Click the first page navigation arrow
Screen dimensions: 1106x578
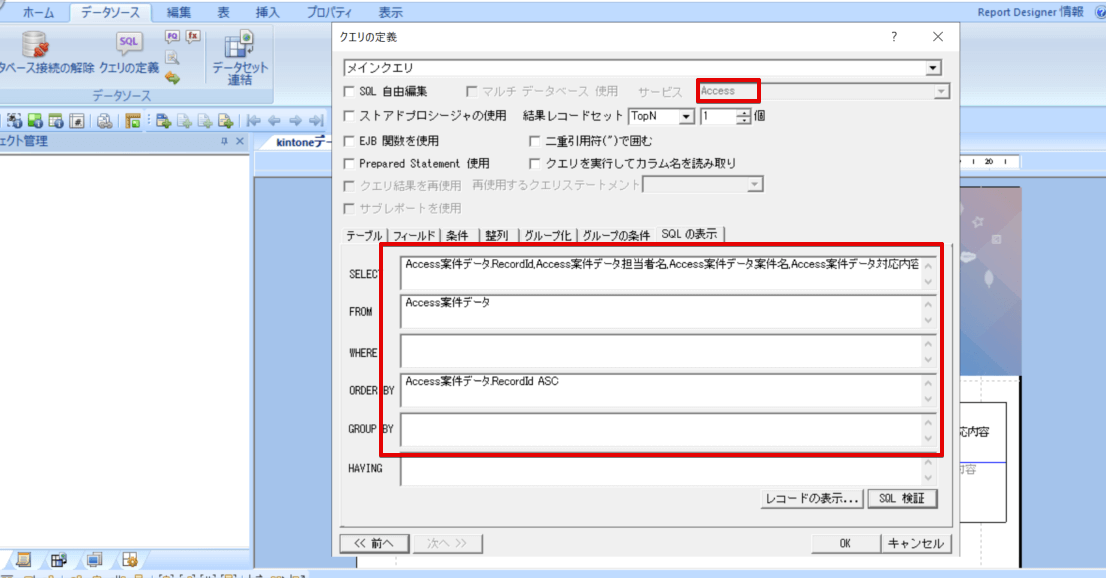click(254, 121)
